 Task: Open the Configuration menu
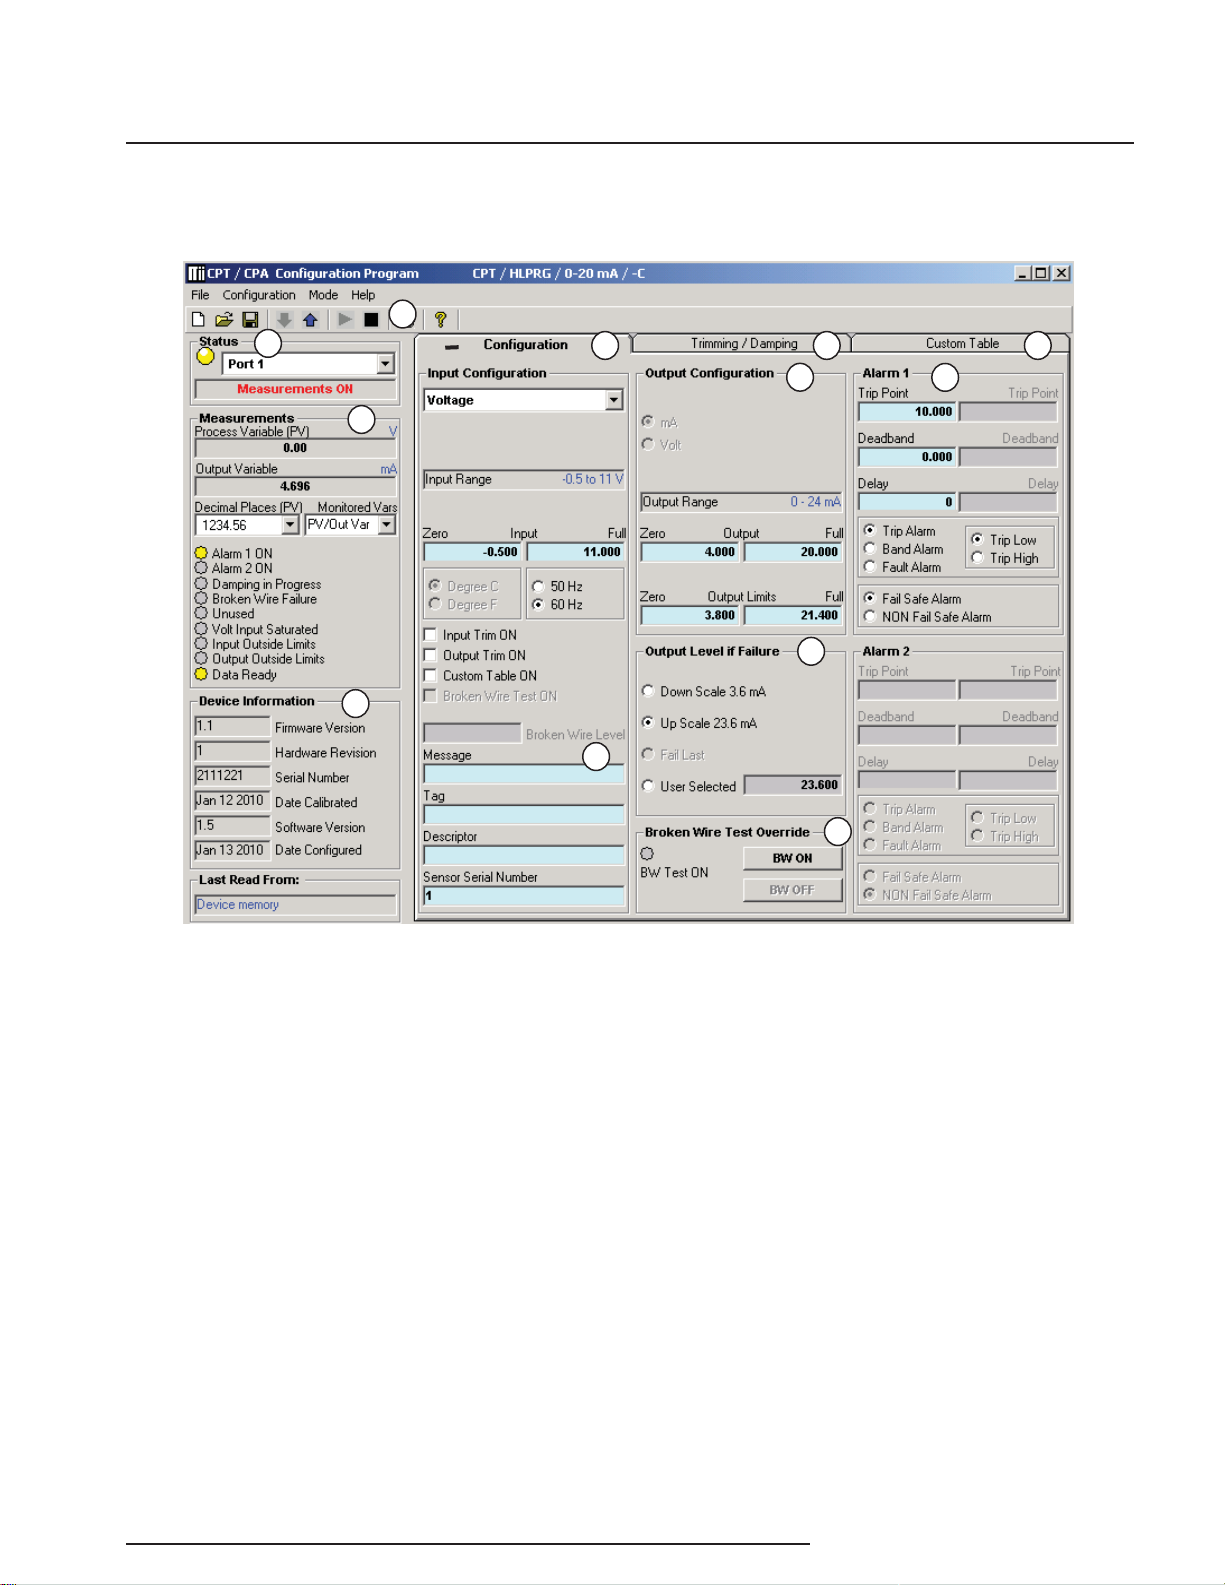(x=259, y=295)
